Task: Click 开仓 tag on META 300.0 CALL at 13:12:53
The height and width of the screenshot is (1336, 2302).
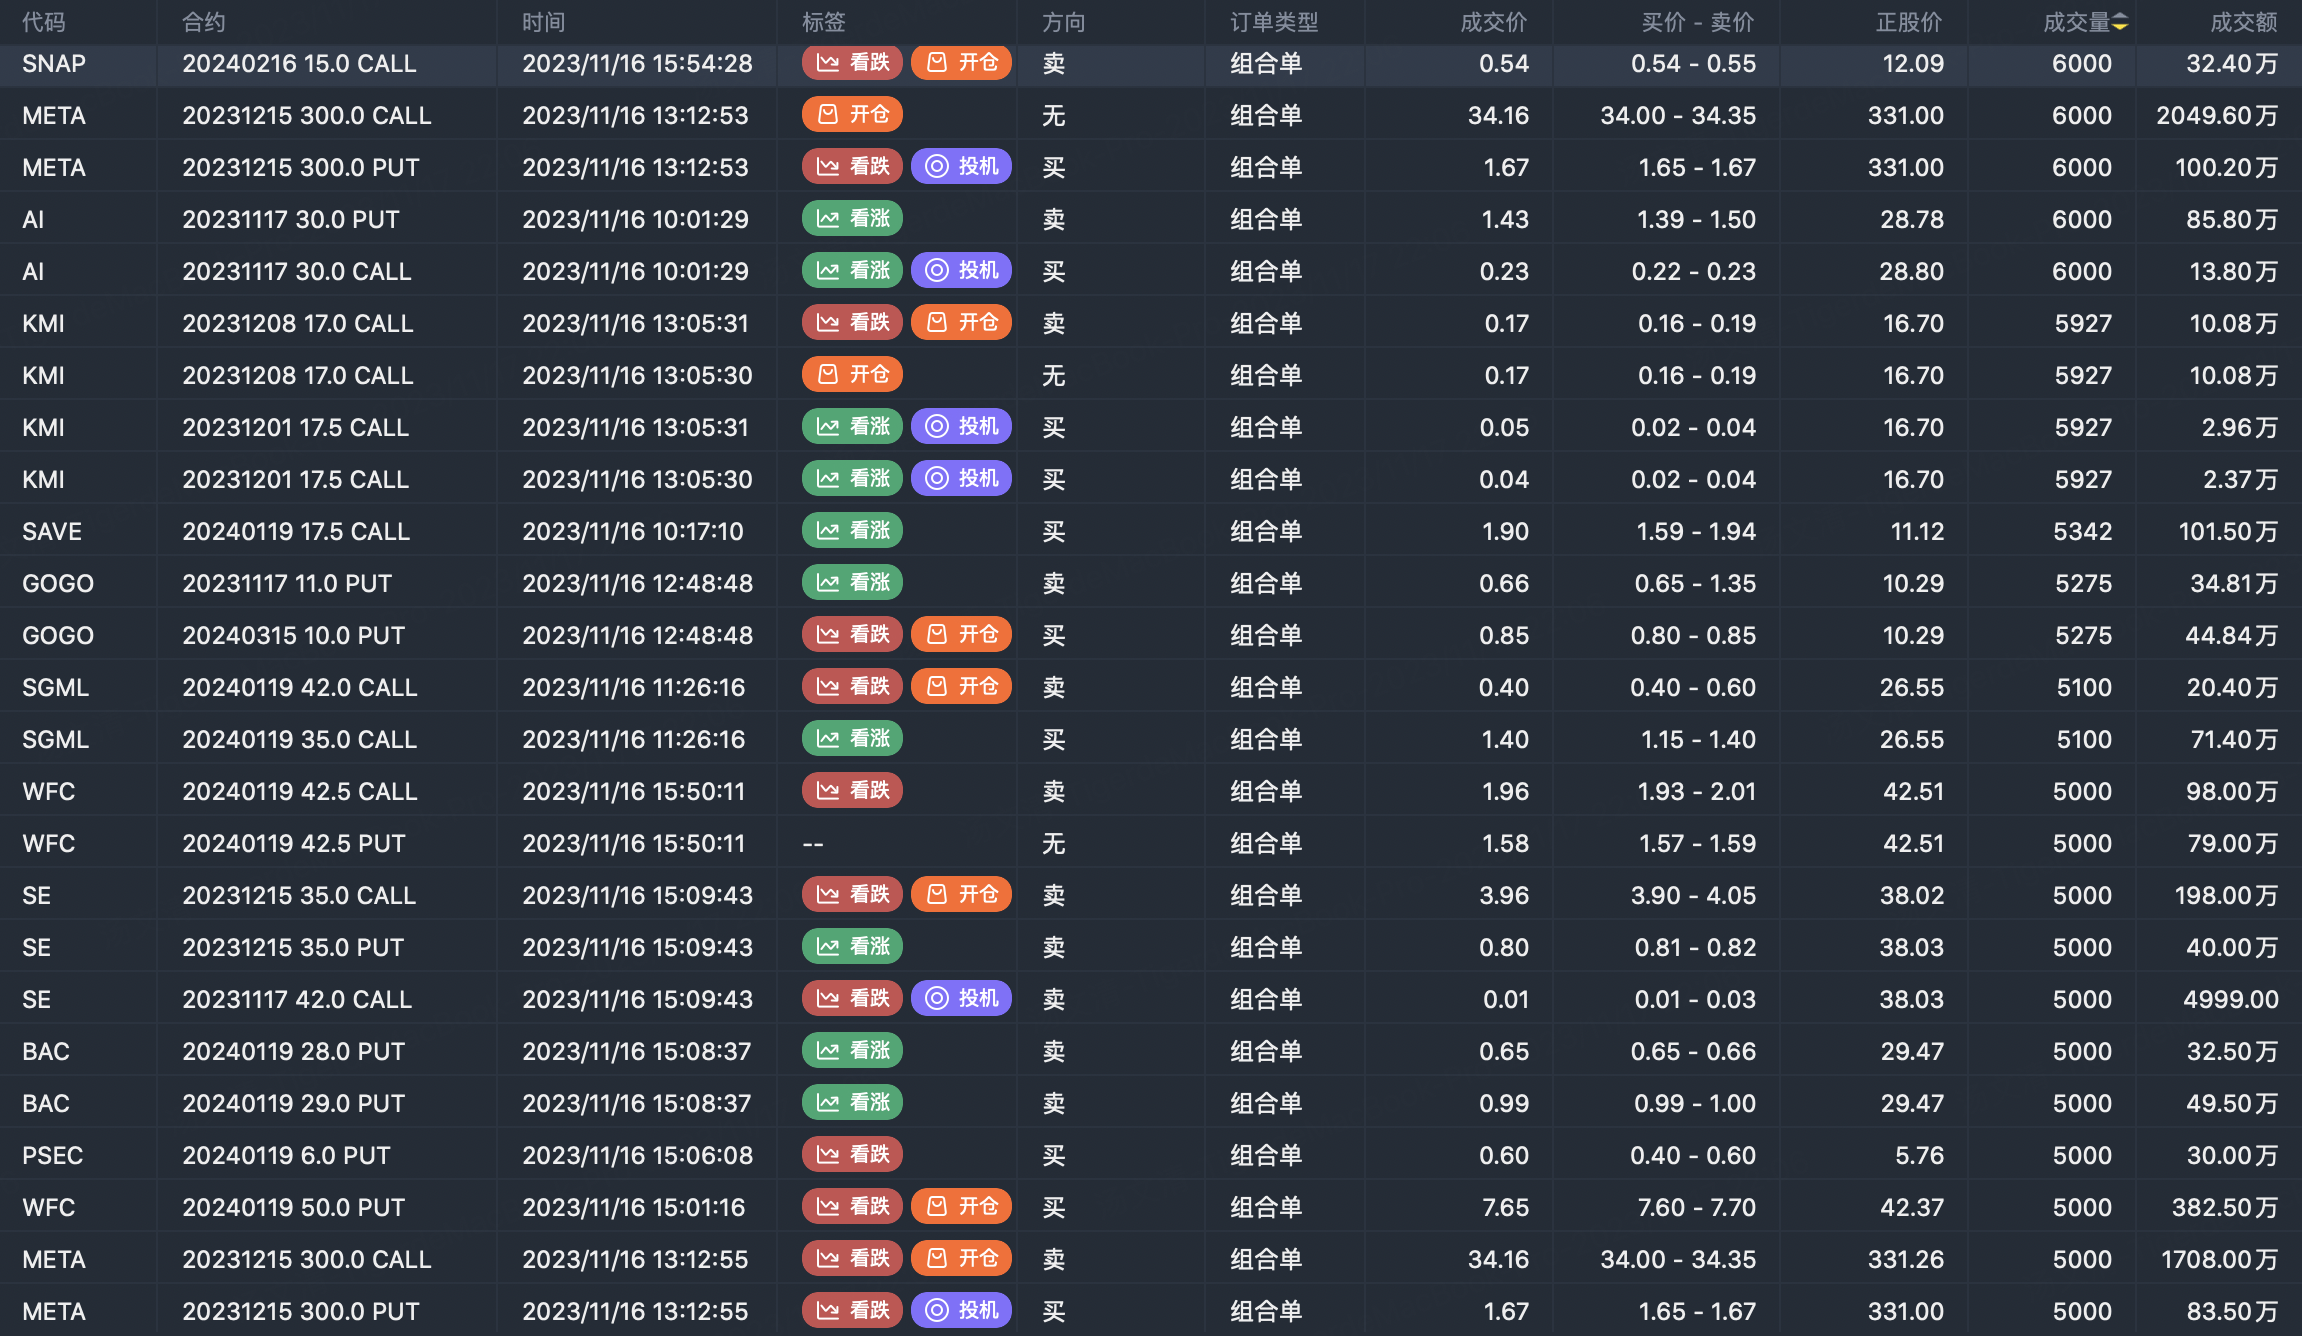Action: click(x=852, y=115)
